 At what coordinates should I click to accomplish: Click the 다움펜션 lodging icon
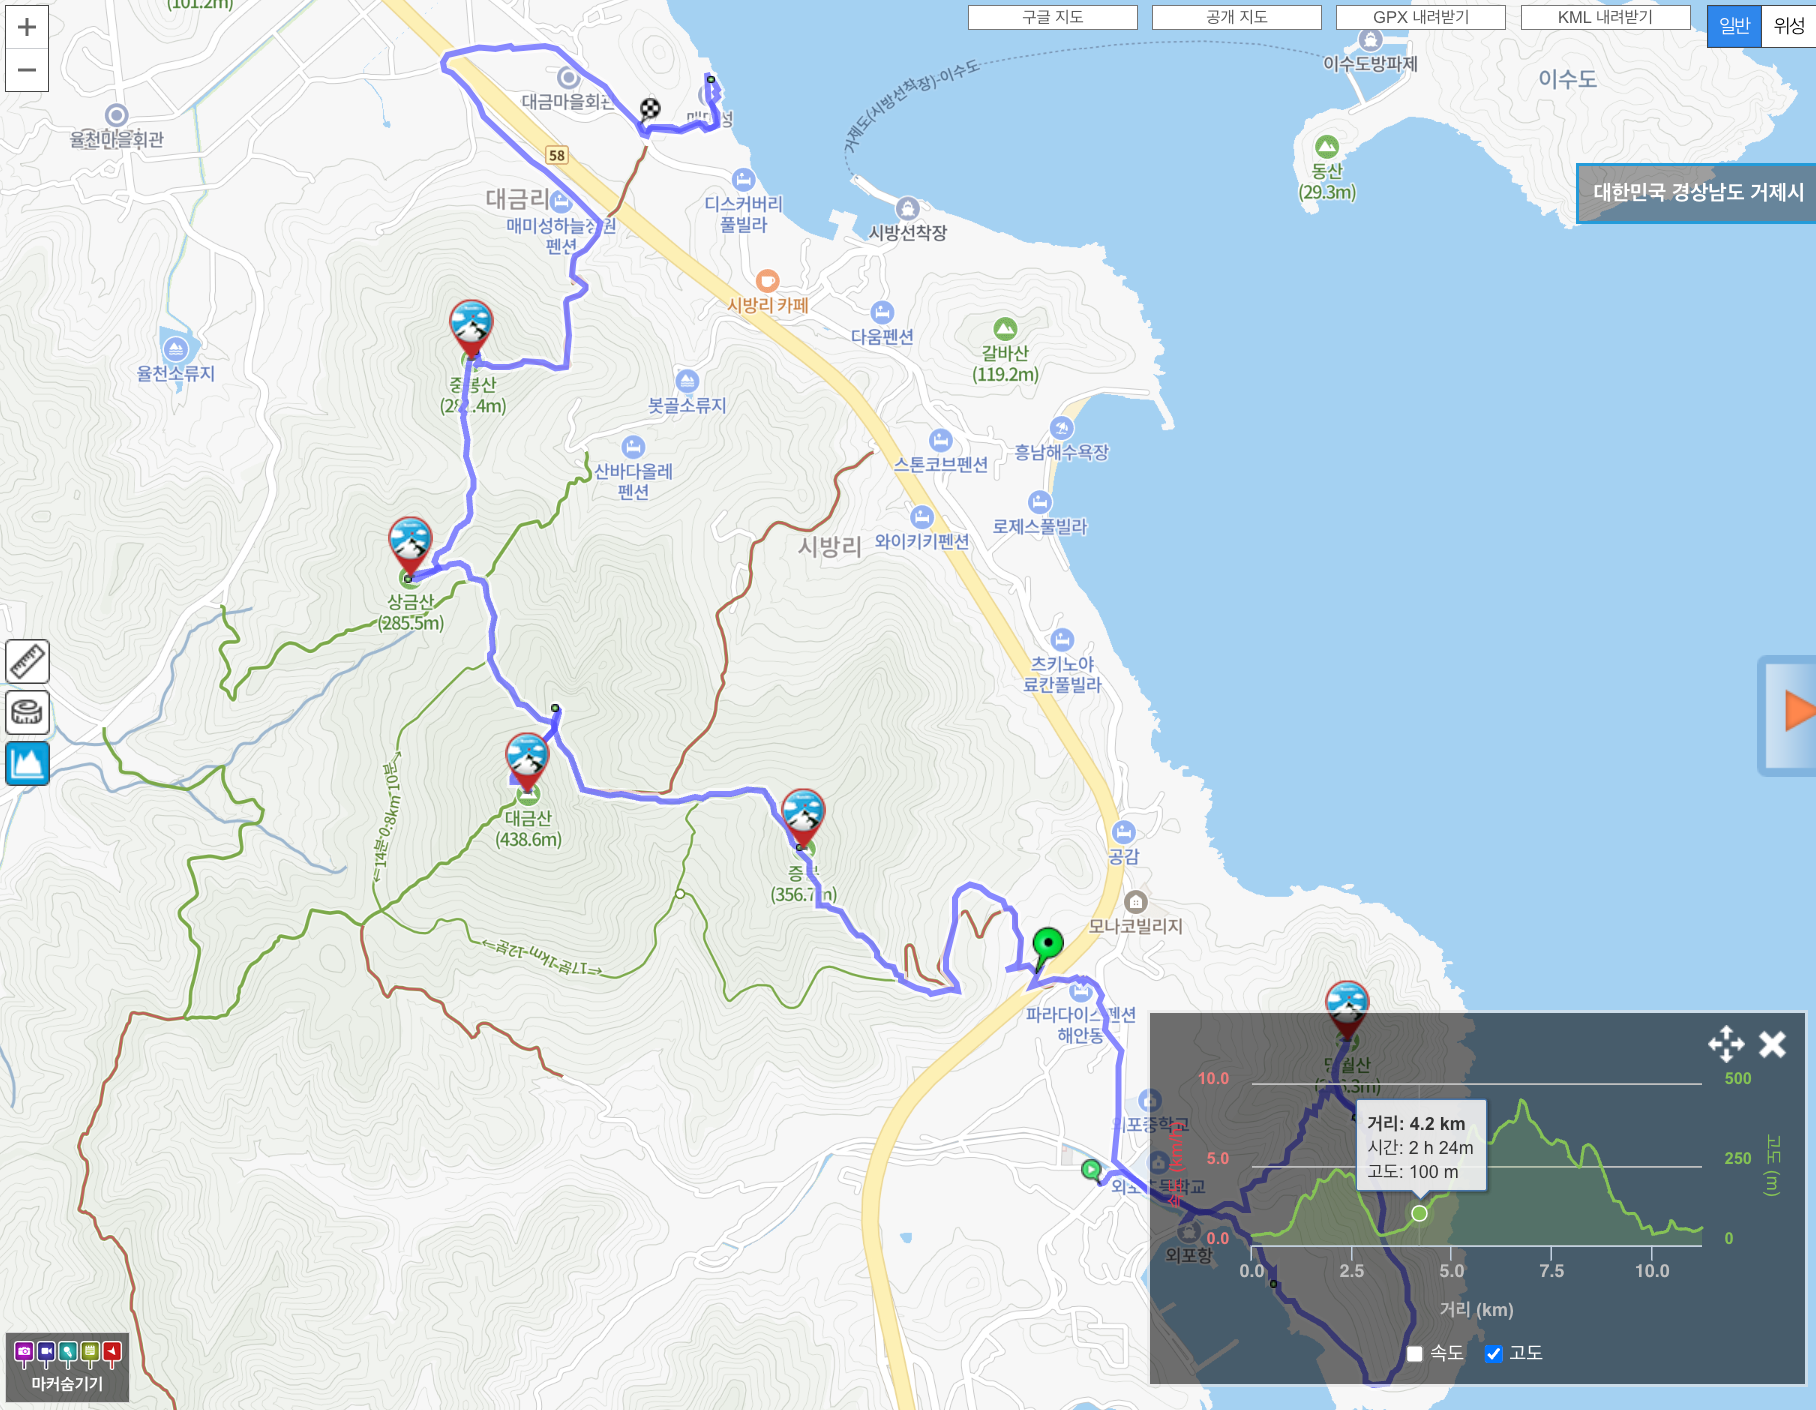[882, 312]
